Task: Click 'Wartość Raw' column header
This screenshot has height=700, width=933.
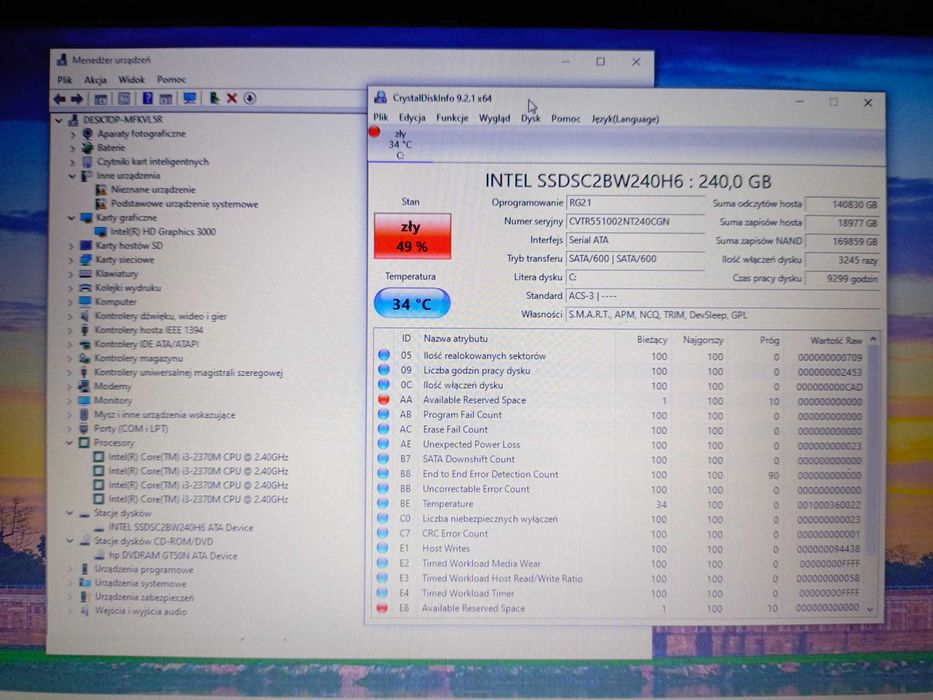Action: 835,340
